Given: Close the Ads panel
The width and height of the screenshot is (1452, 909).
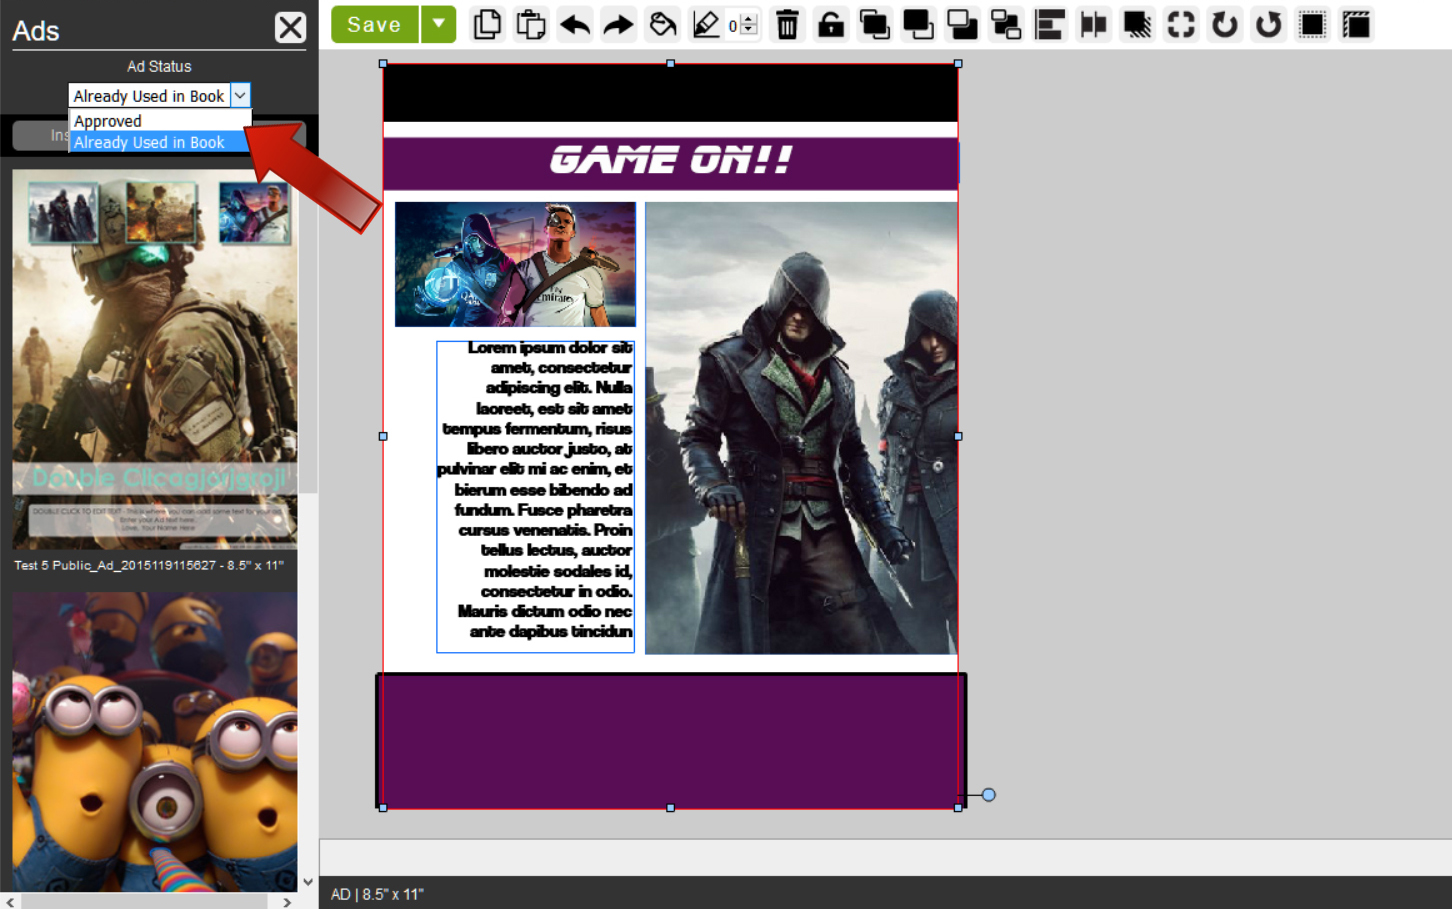Looking at the screenshot, I should [290, 28].
